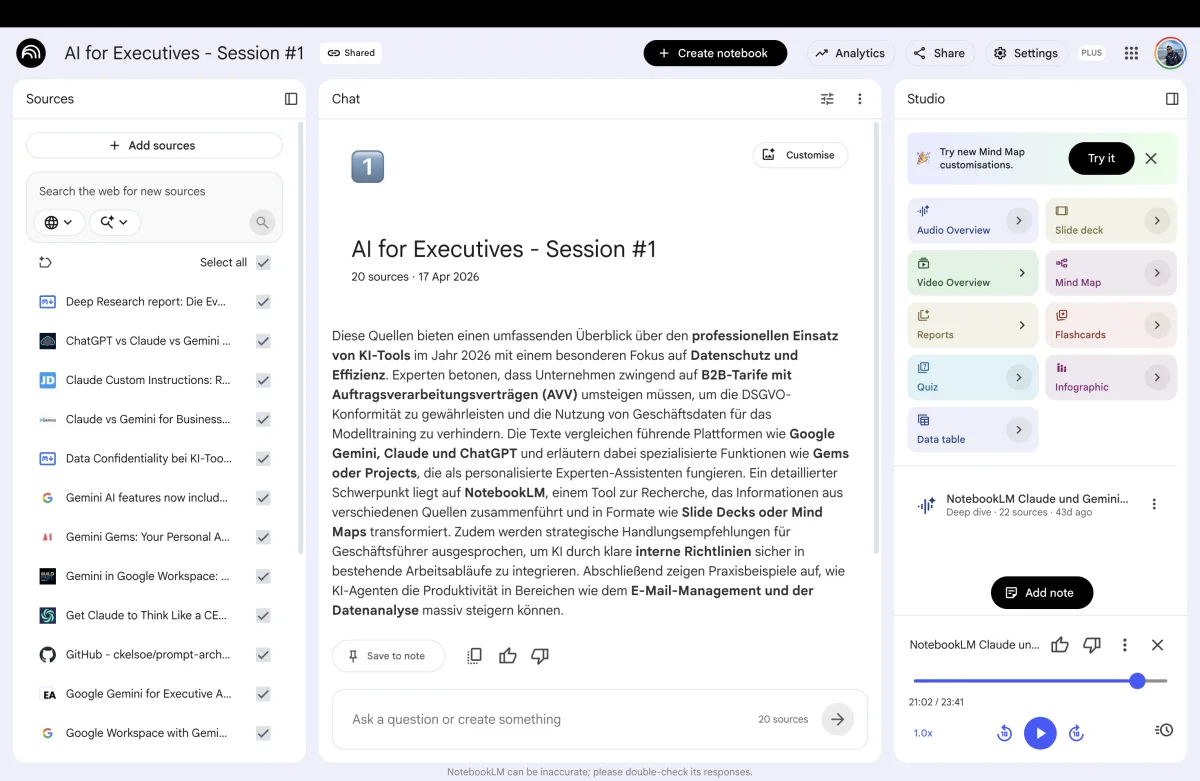Like the audio overview in player
This screenshot has height=781, width=1200.
click(1060, 645)
